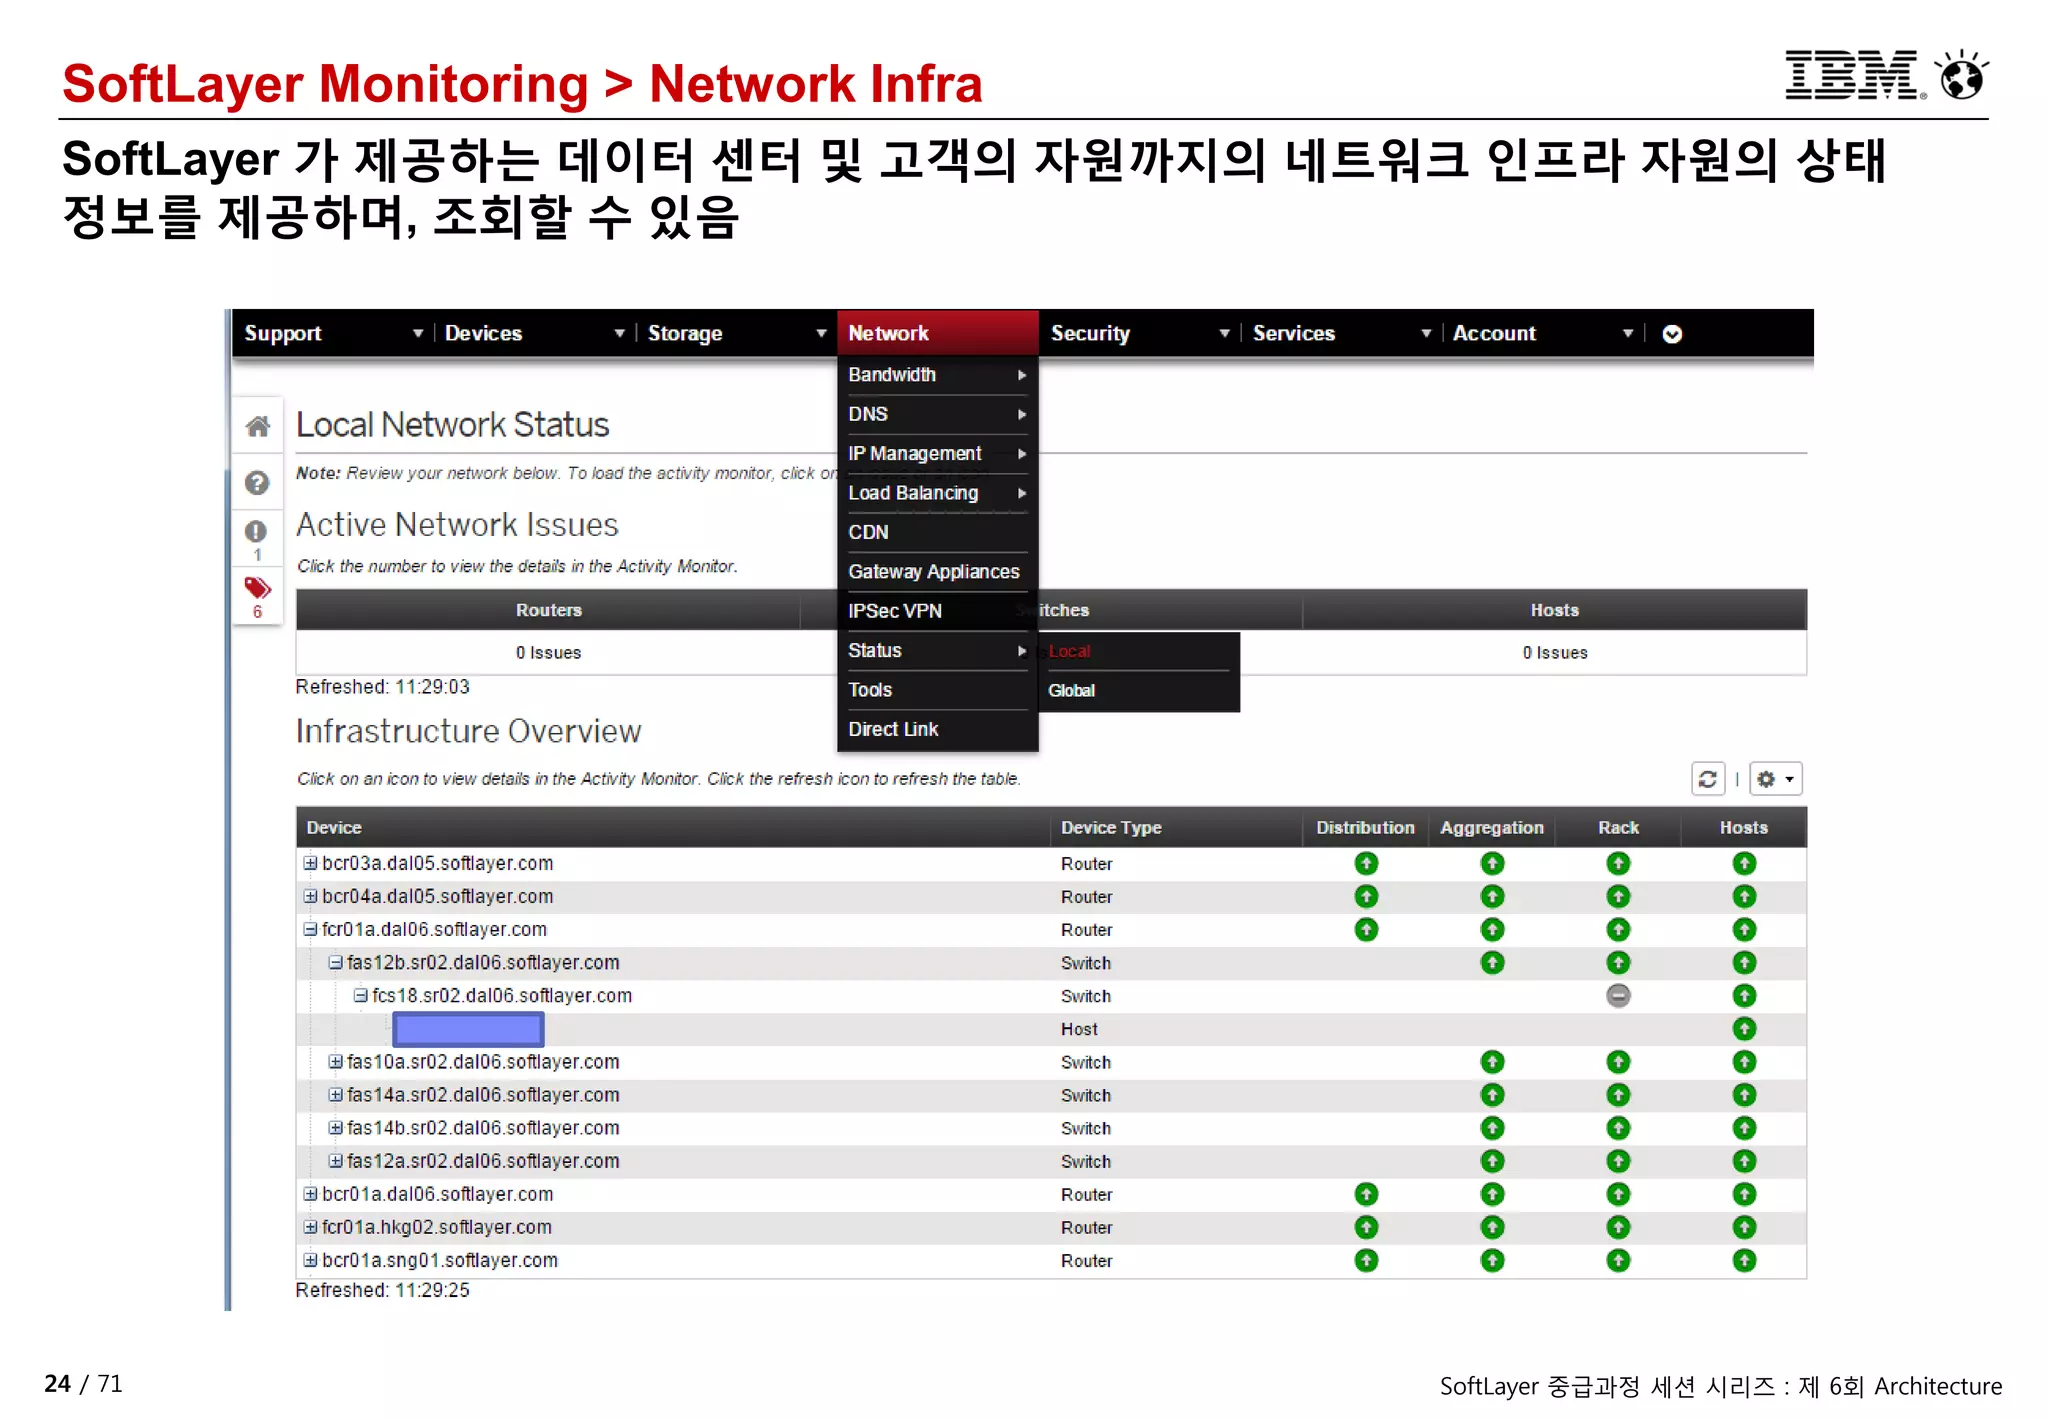Open the gear settings dropdown

tap(1776, 779)
